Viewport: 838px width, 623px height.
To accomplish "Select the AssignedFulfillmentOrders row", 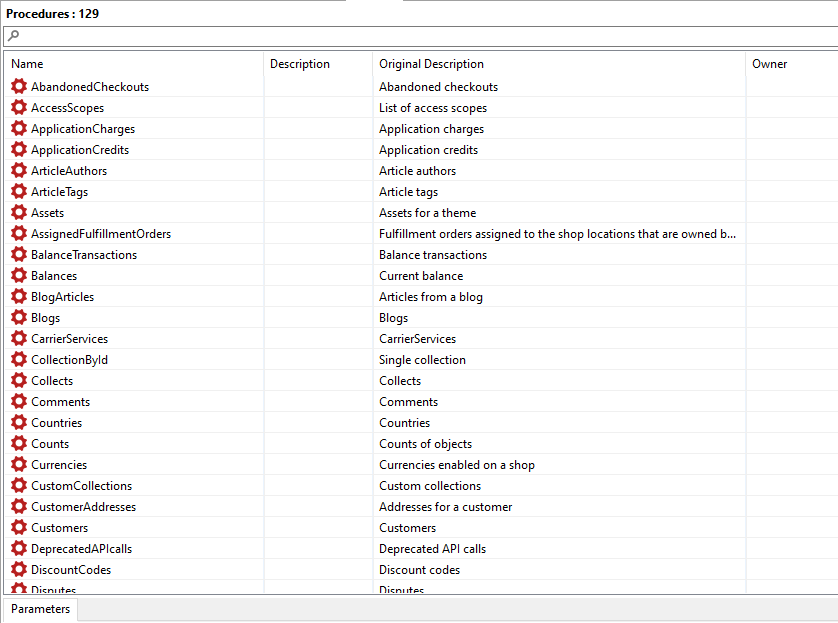I will (x=101, y=234).
